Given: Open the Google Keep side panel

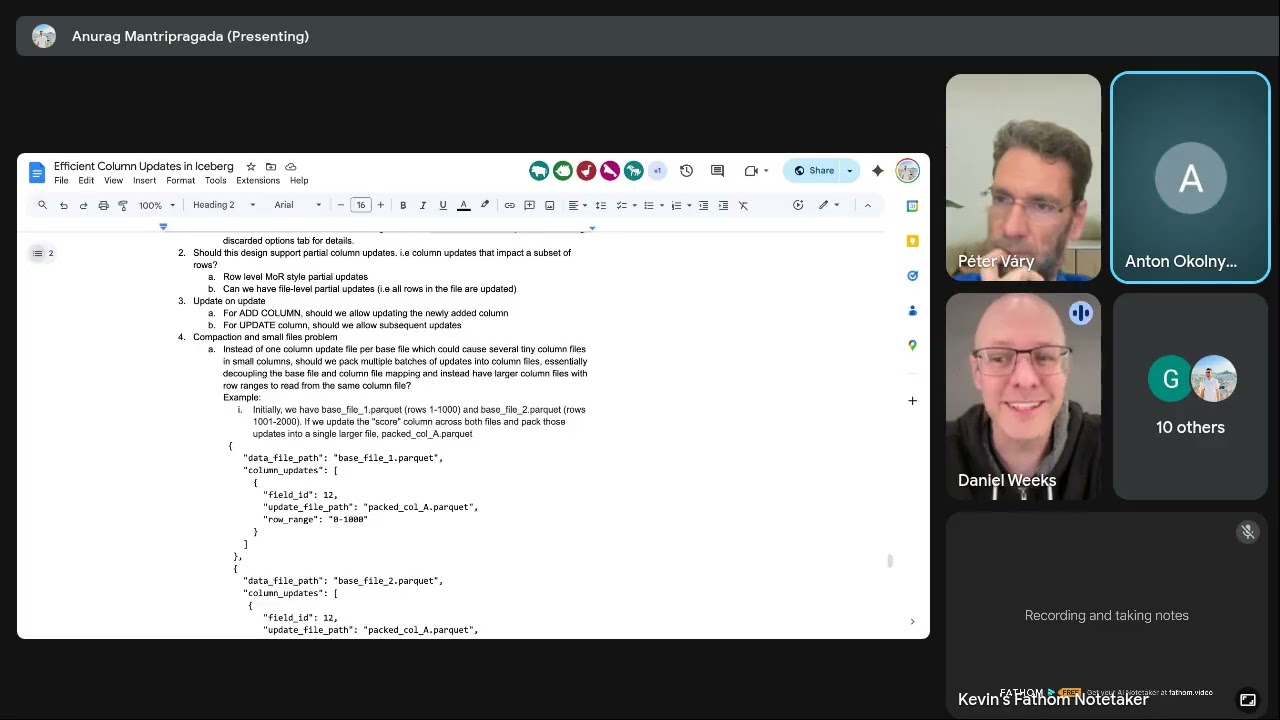Looking at the screenshot, I should coord(912,241).
